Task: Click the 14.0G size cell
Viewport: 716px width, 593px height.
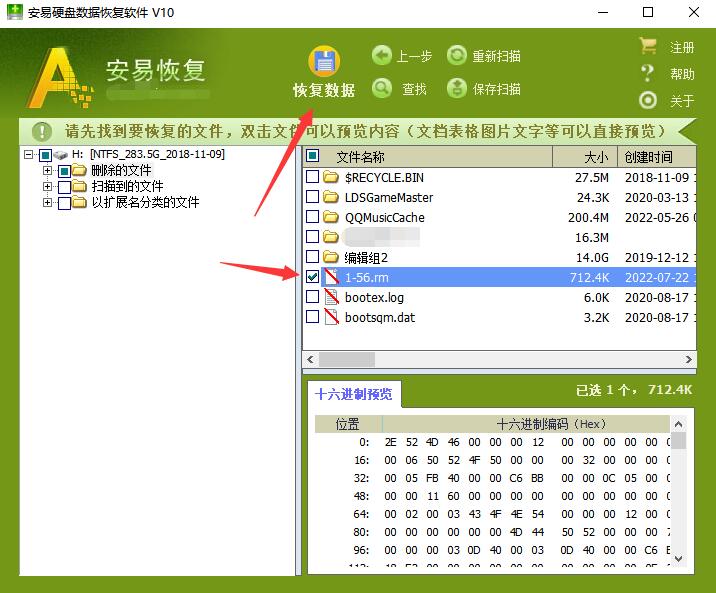Action: [592, 257]
